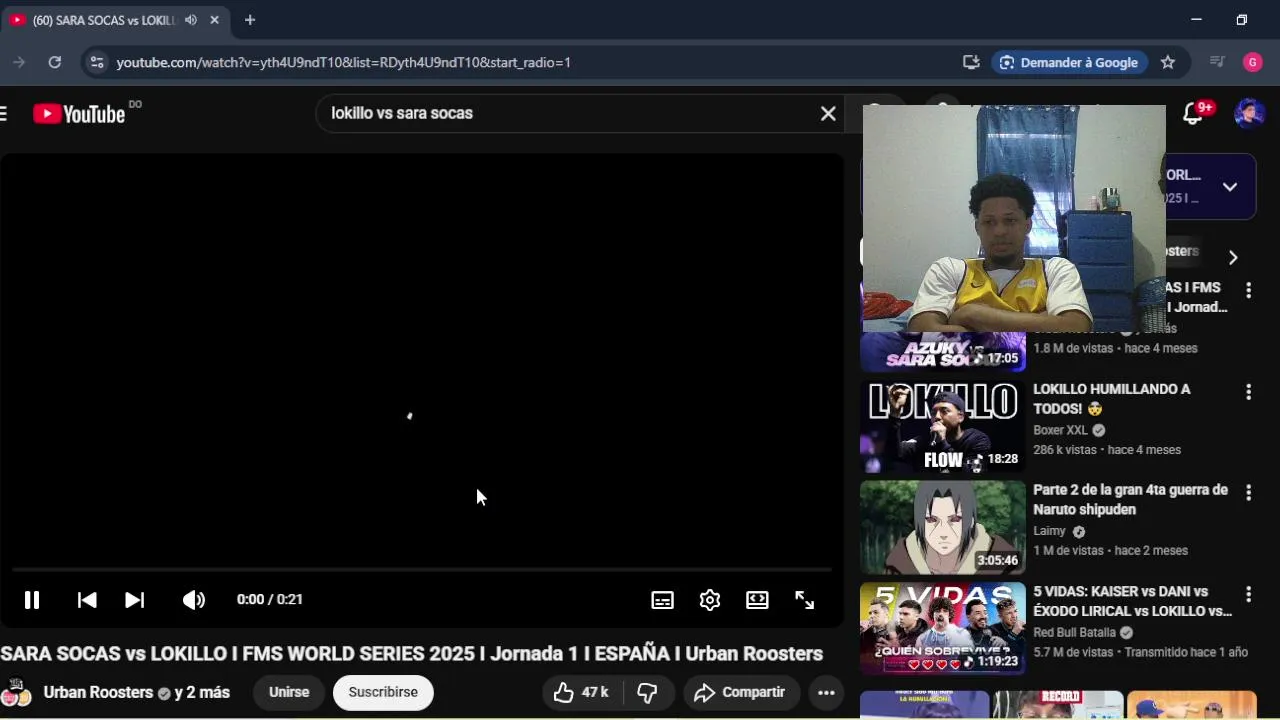
Task: View site information icon in address bar
Action: click(96, 62)
